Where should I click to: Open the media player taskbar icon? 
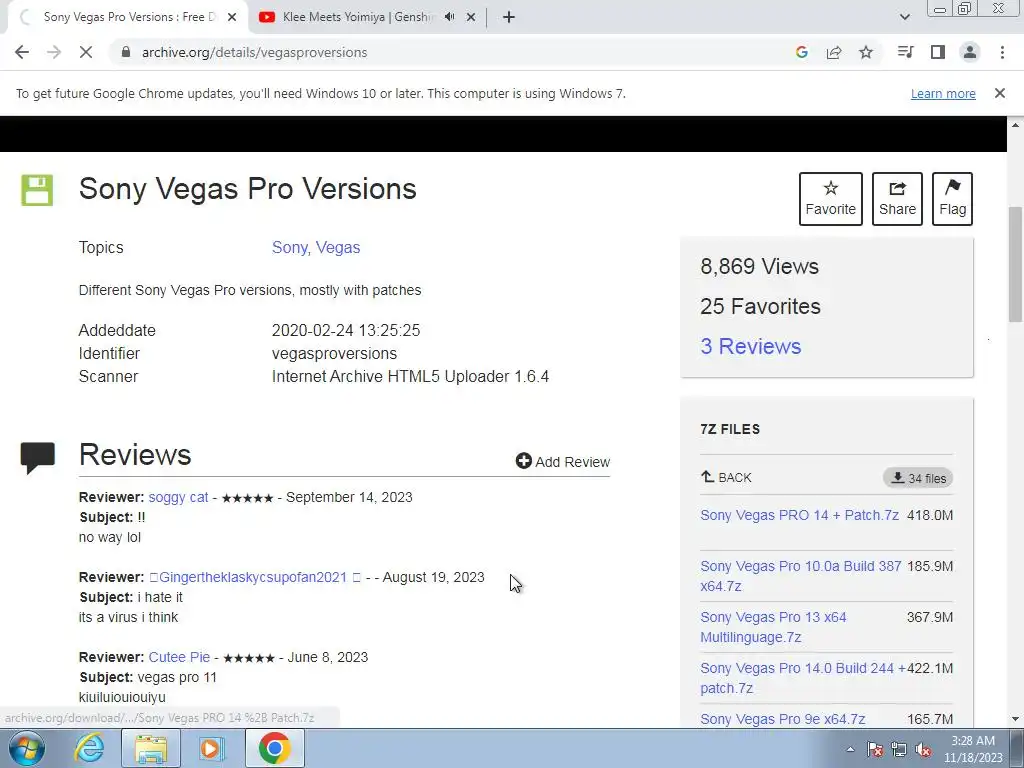(x=211, y=748)
